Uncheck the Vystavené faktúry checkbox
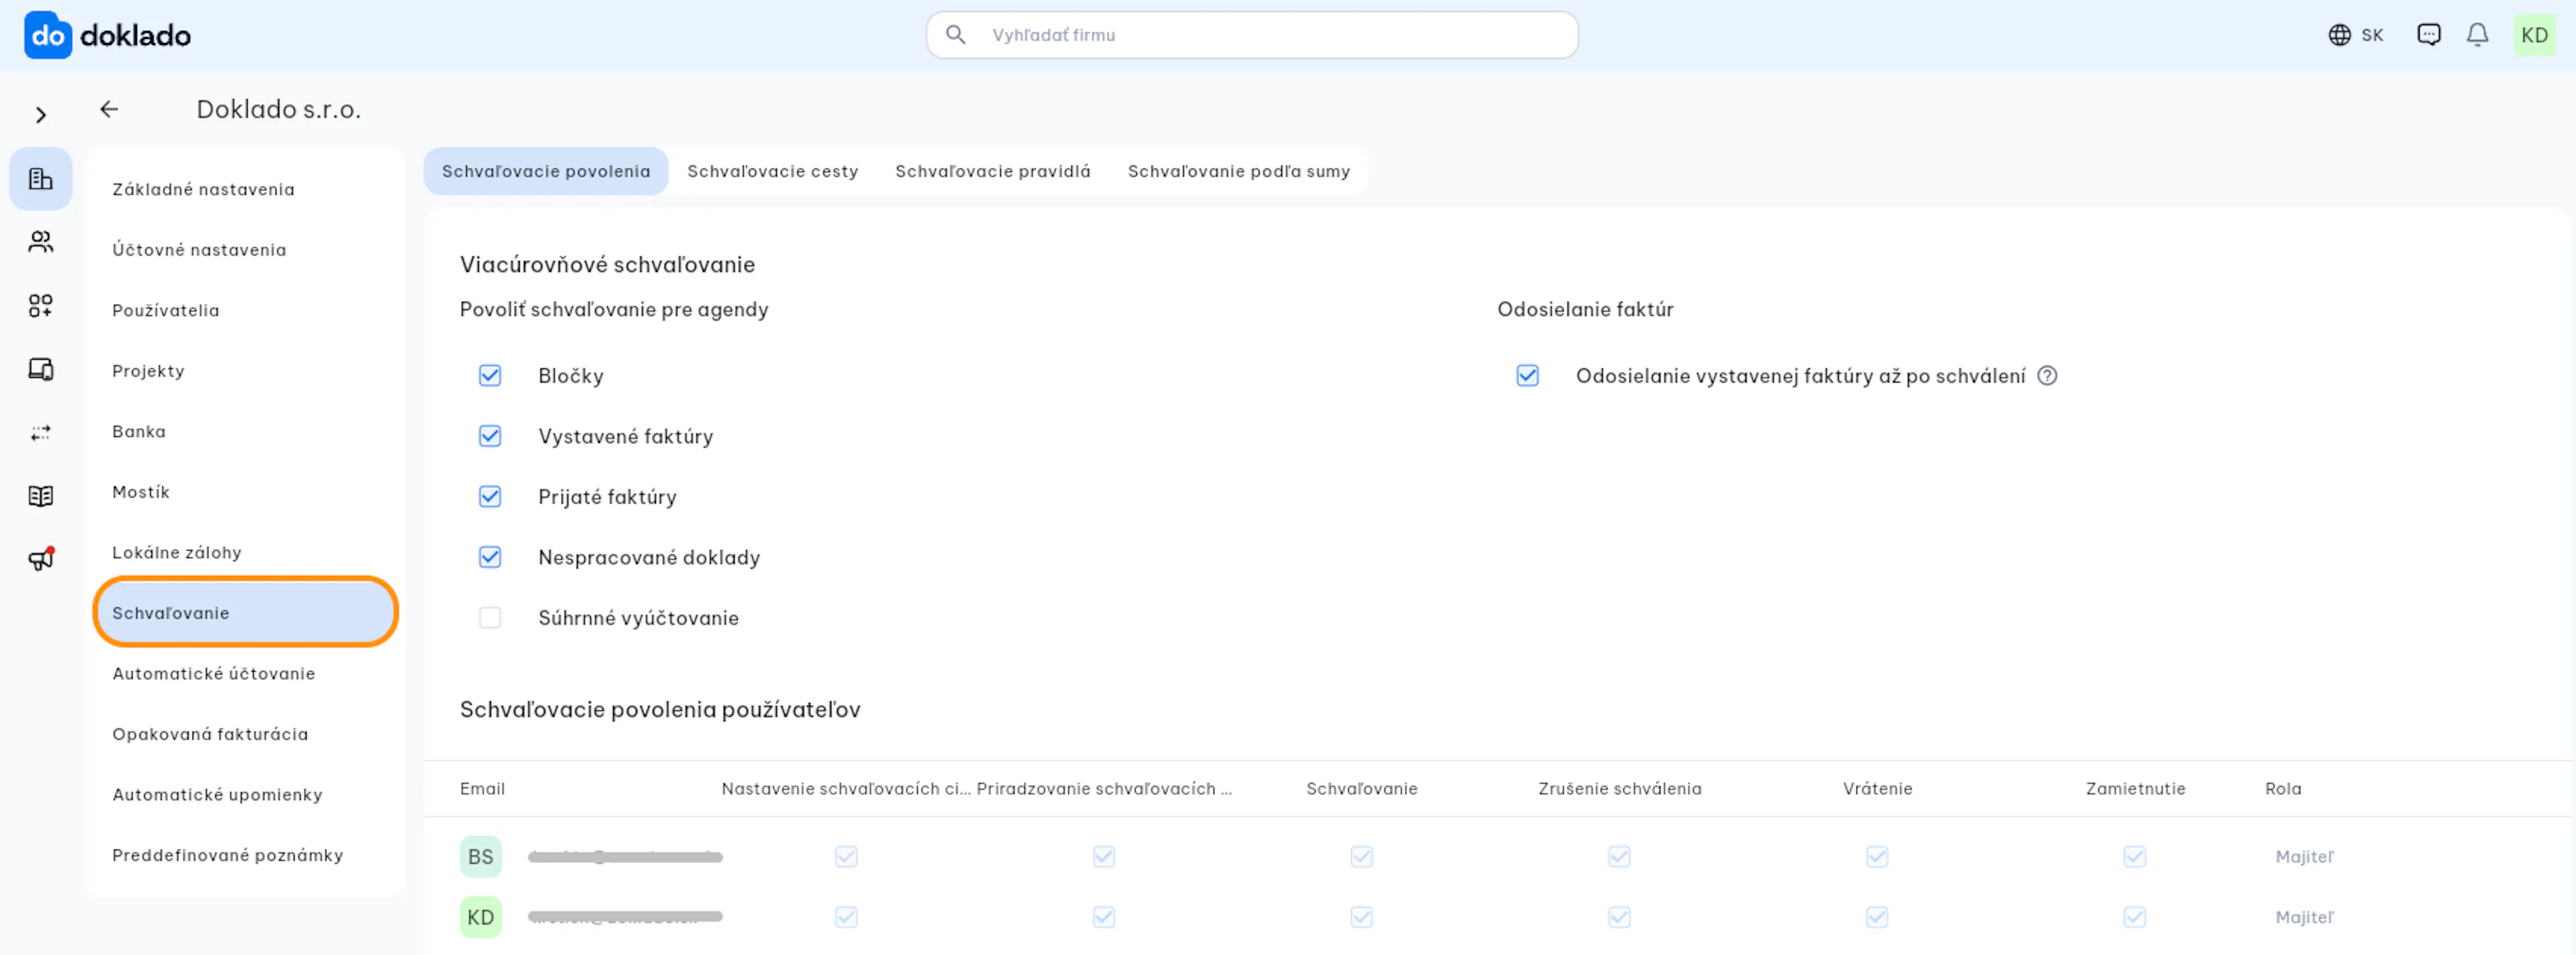This screenshot has width=2576, height=955. point(490,436)
